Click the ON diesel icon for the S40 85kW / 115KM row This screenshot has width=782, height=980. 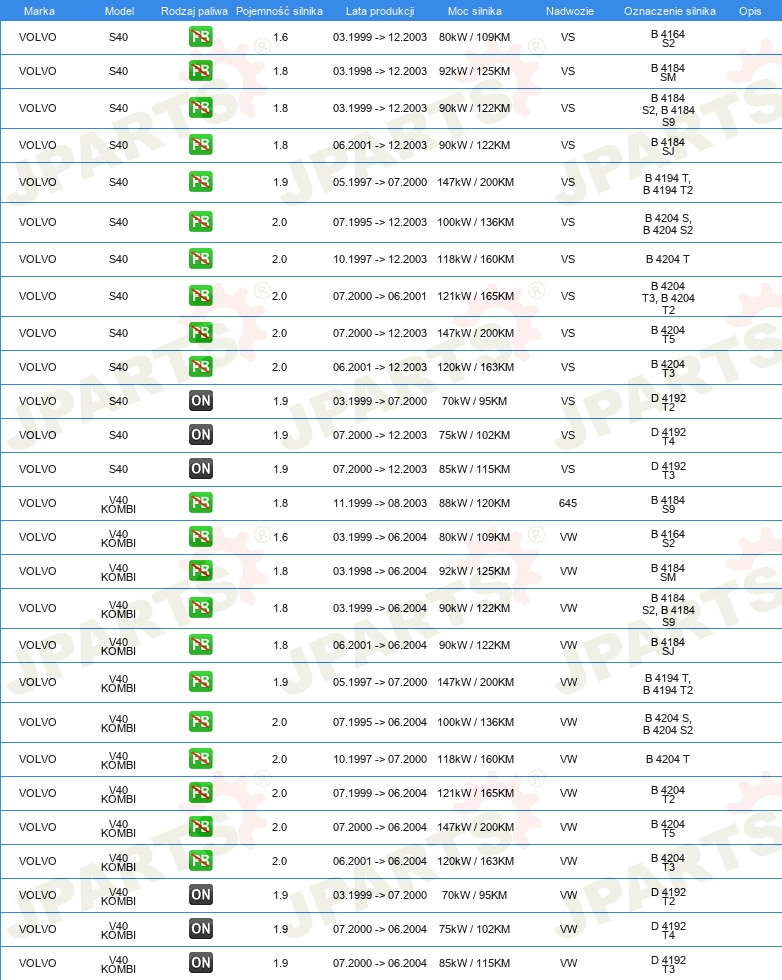click(x=201, y=468)
